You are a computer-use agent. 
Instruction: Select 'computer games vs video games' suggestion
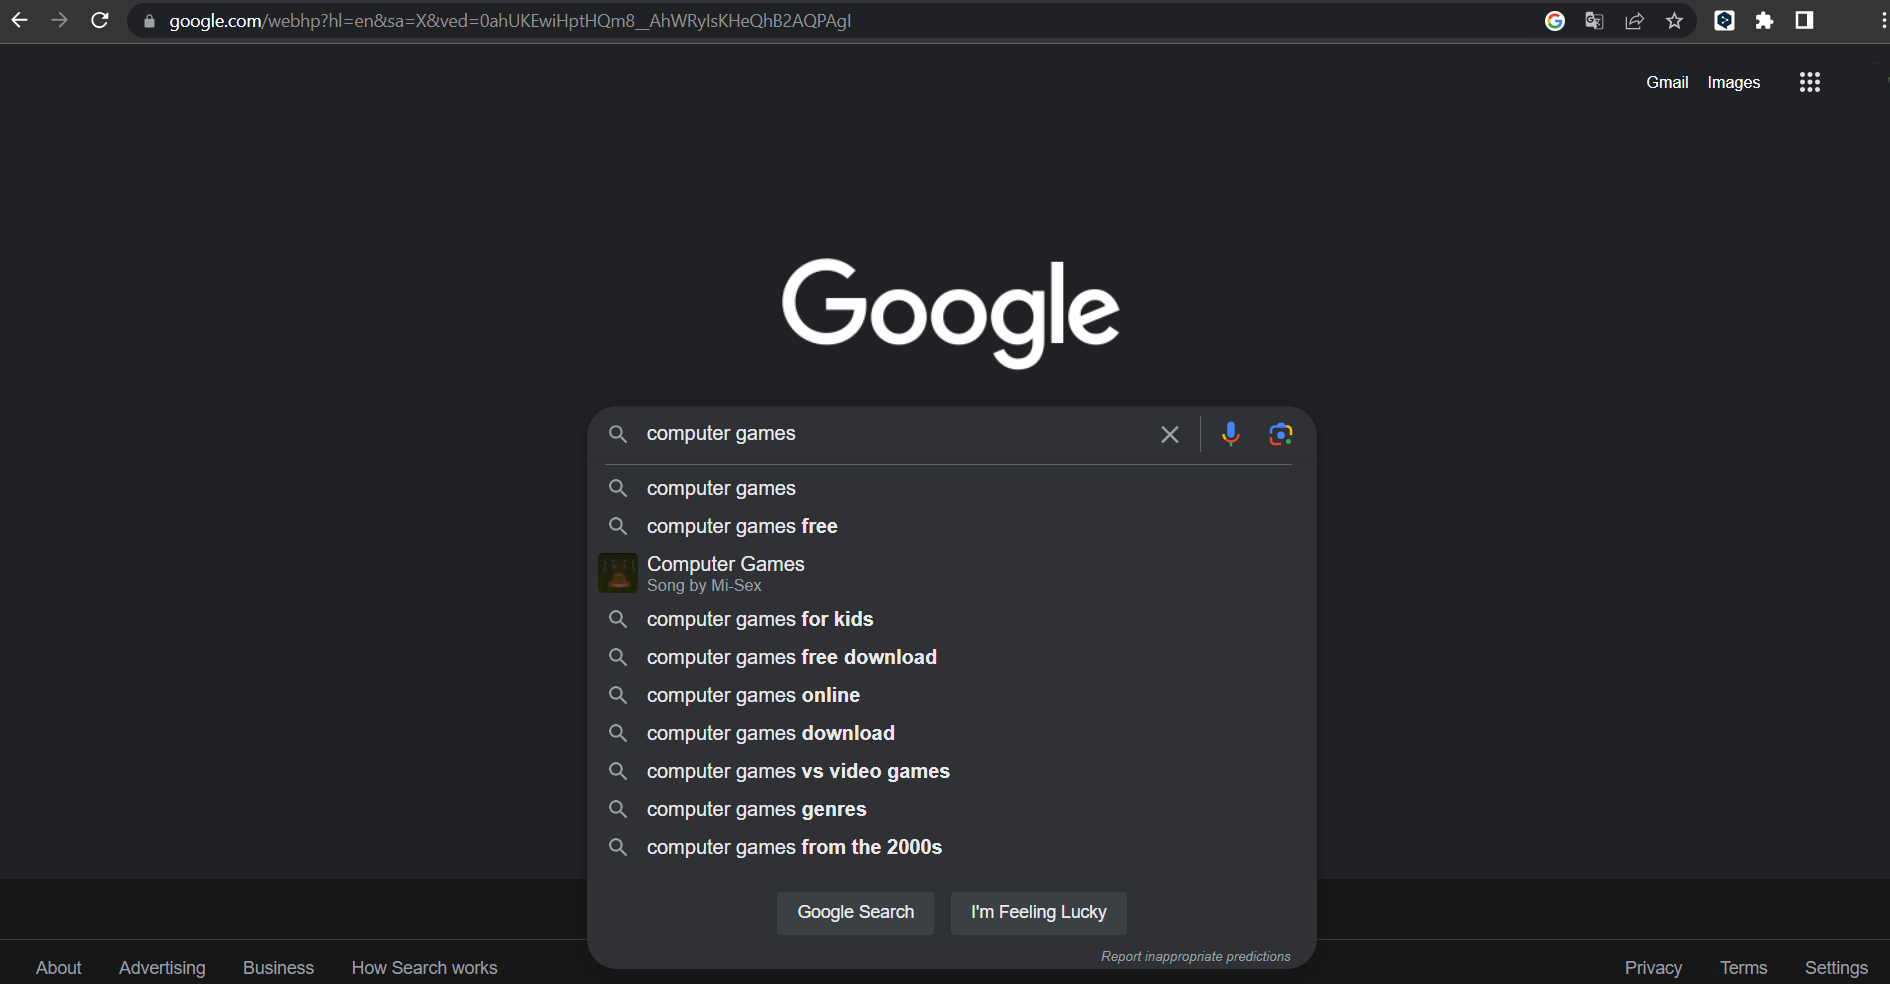(x=951, y=771)
